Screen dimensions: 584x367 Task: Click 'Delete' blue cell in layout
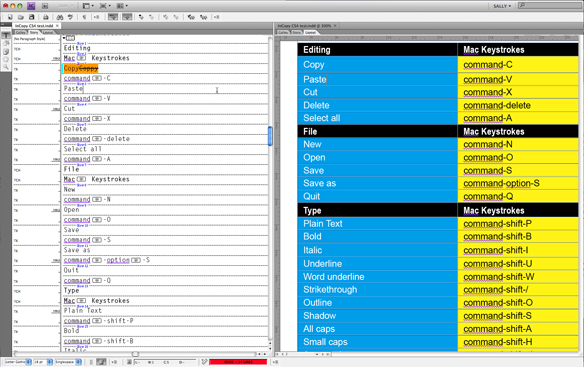pos(377,105)
